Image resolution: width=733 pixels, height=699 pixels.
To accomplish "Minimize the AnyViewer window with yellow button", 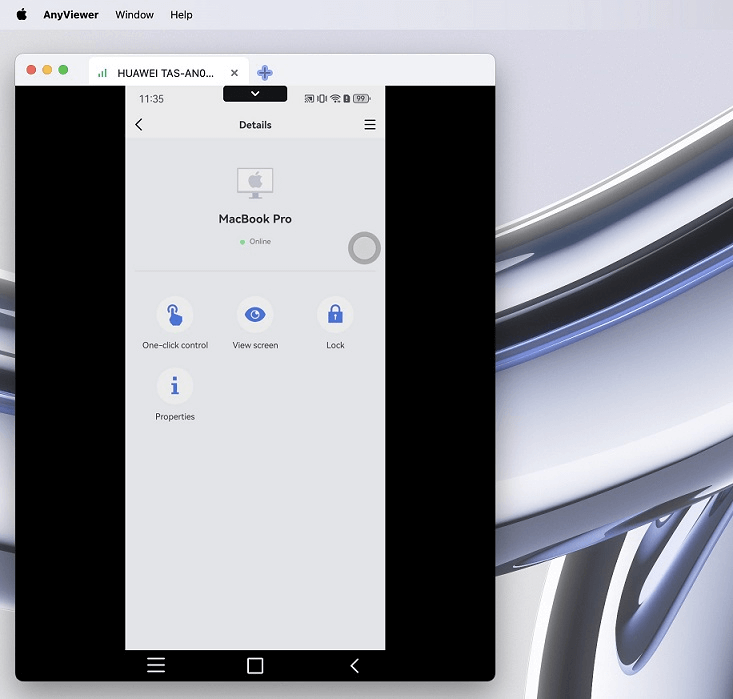I will click(x=47, y=70).
